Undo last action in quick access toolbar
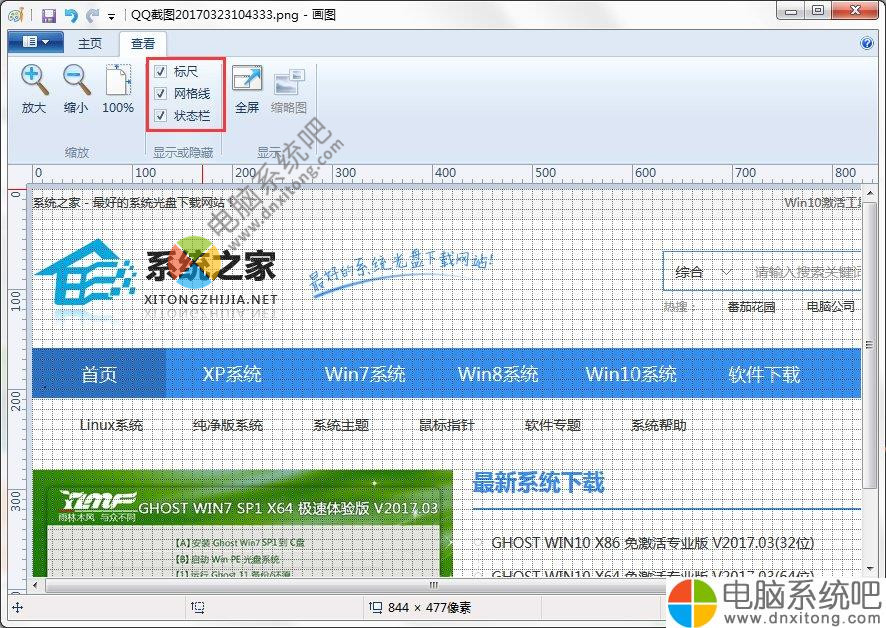The width and height of the screenshot is (886, 628). click(71, 15)
